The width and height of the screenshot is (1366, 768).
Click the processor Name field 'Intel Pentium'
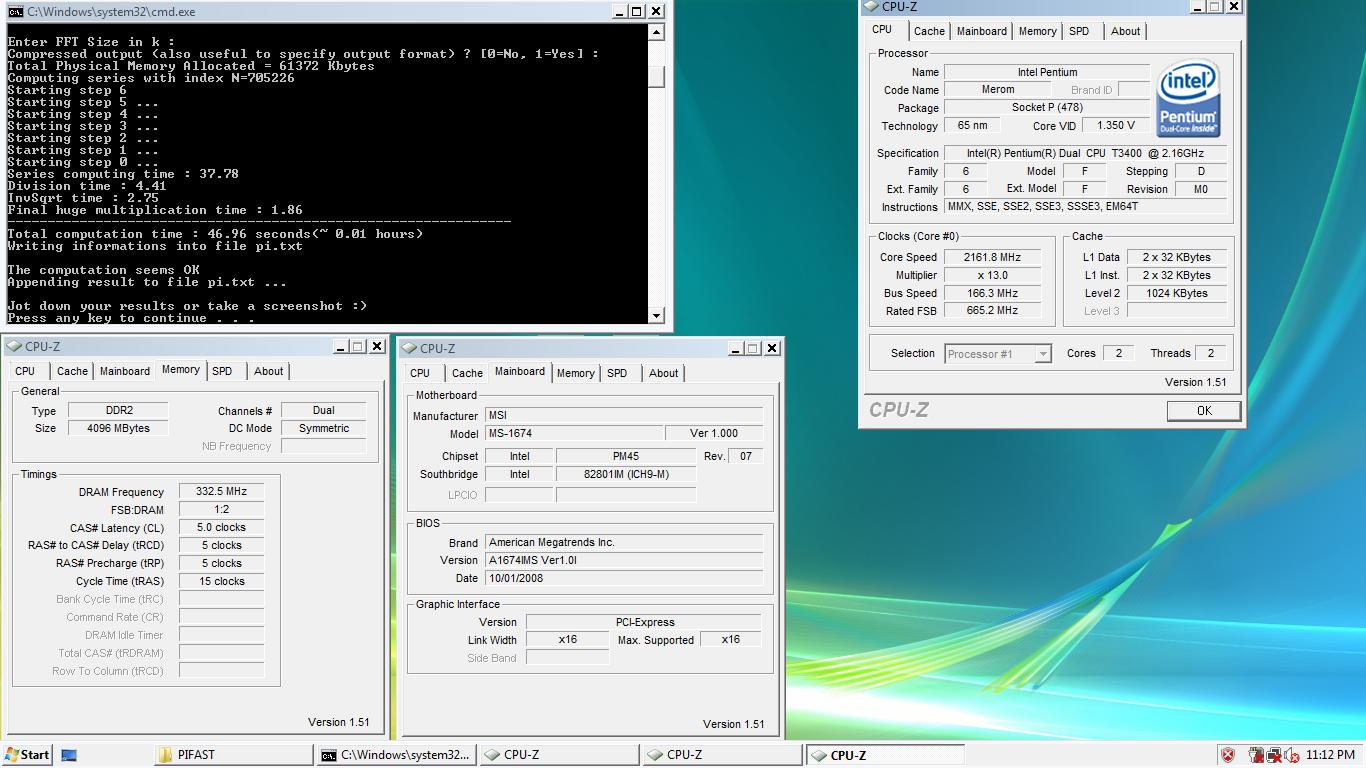1047,72
